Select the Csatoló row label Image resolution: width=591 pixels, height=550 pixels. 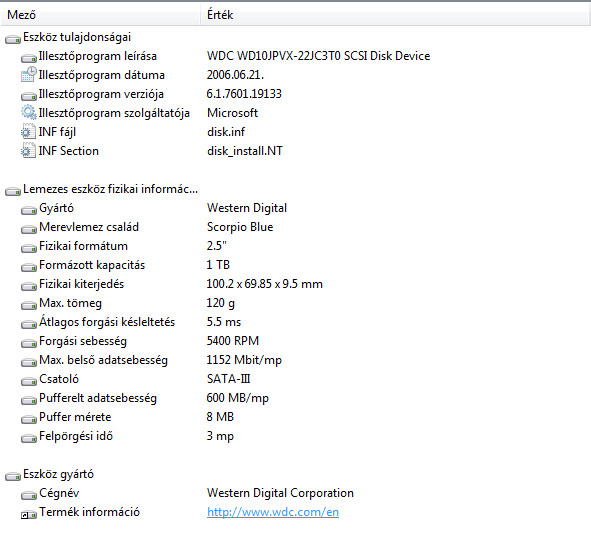pos(59,379)
